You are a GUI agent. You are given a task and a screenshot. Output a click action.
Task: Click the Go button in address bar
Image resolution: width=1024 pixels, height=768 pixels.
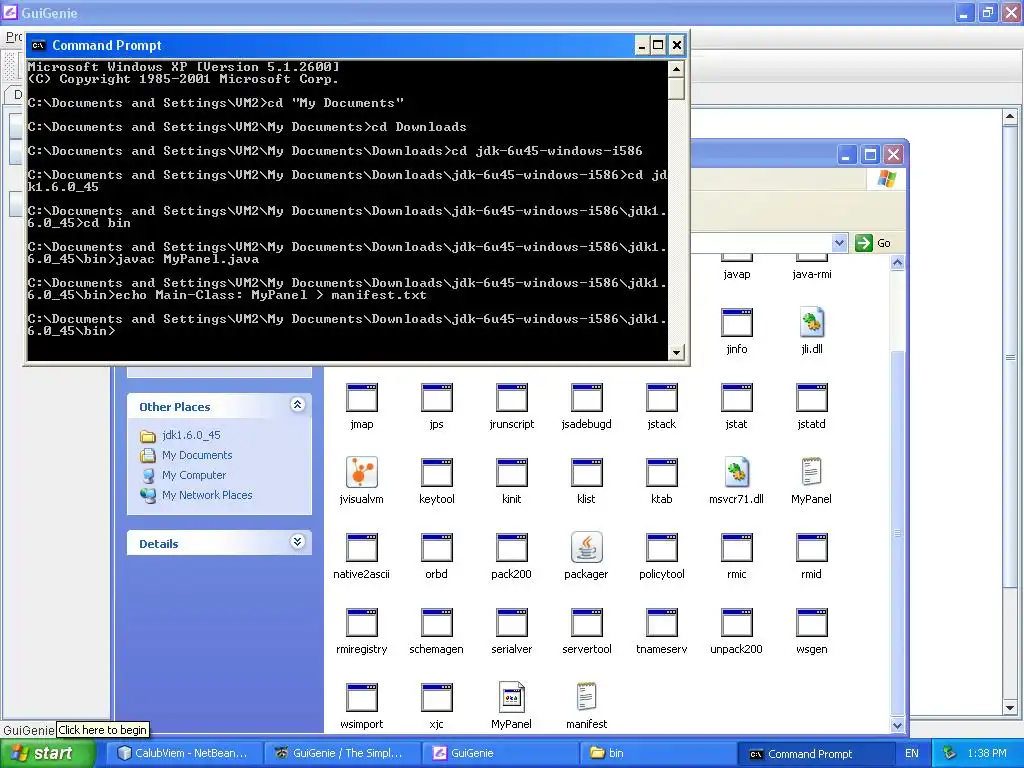873,243
